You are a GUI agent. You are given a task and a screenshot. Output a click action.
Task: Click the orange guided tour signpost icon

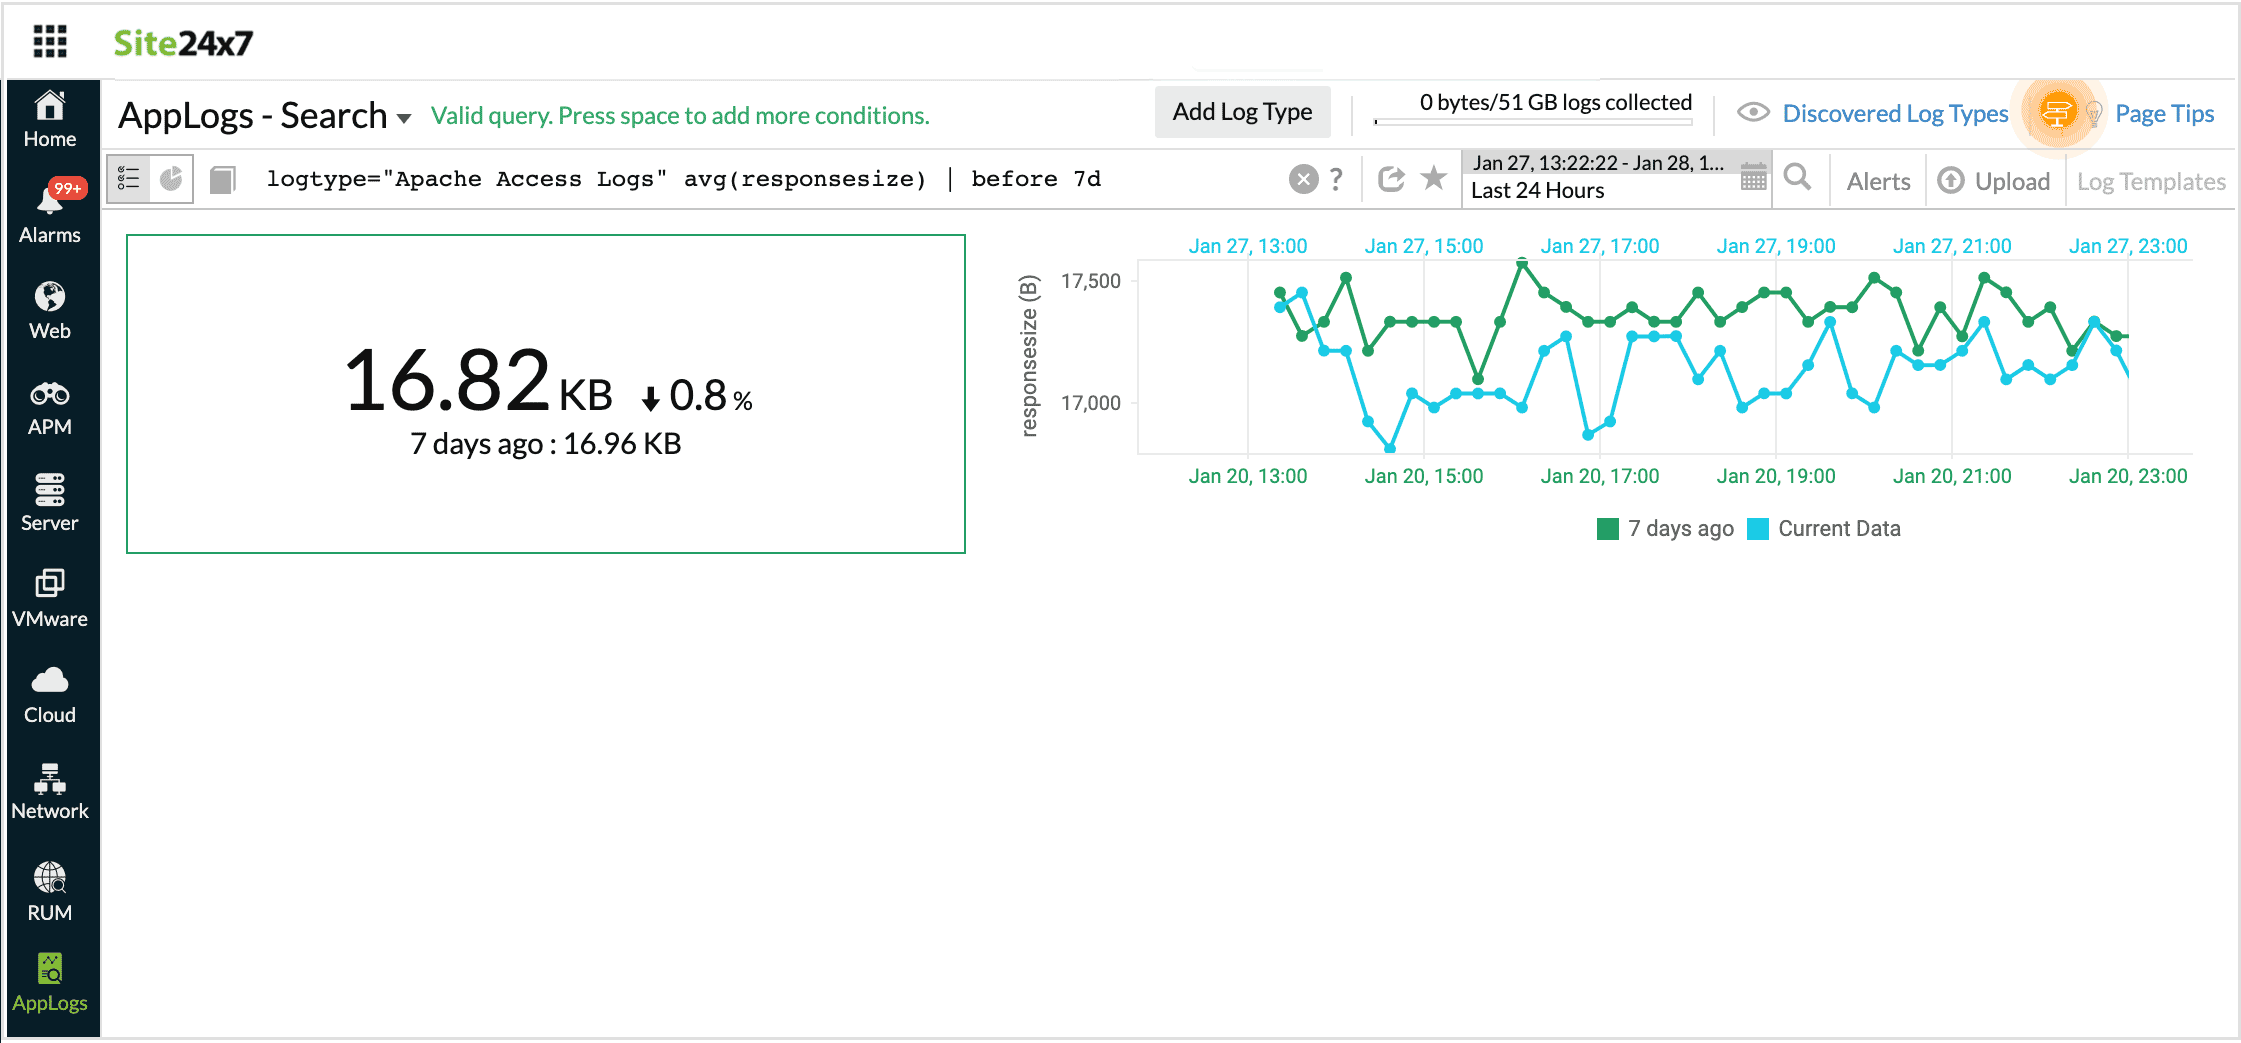tap(2057, 113)
